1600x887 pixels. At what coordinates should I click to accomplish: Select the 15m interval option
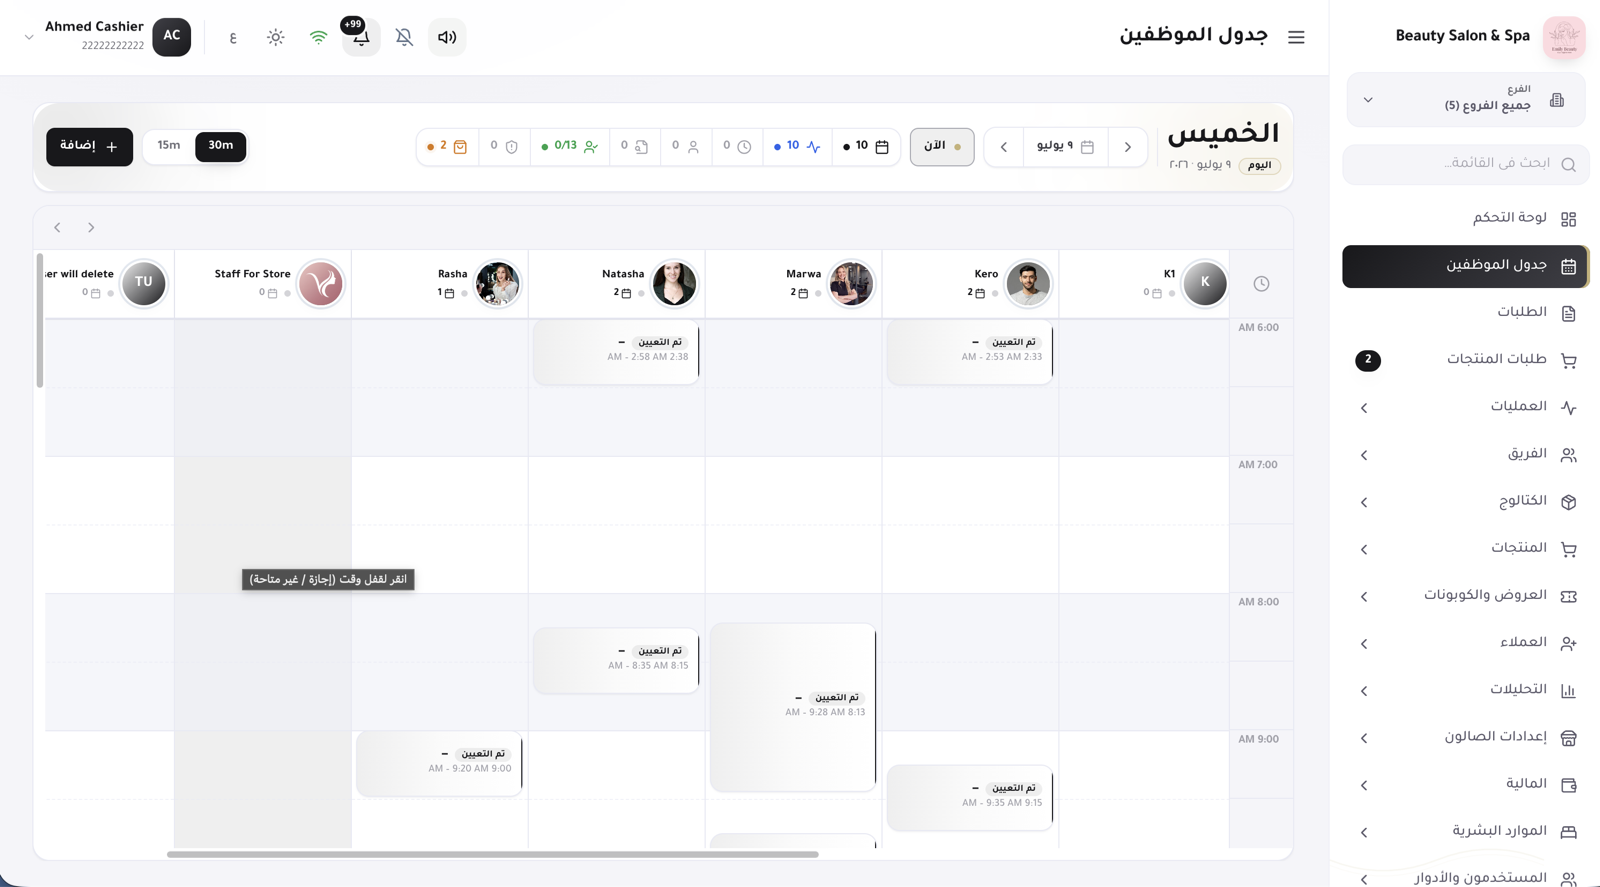coord(168,146)
